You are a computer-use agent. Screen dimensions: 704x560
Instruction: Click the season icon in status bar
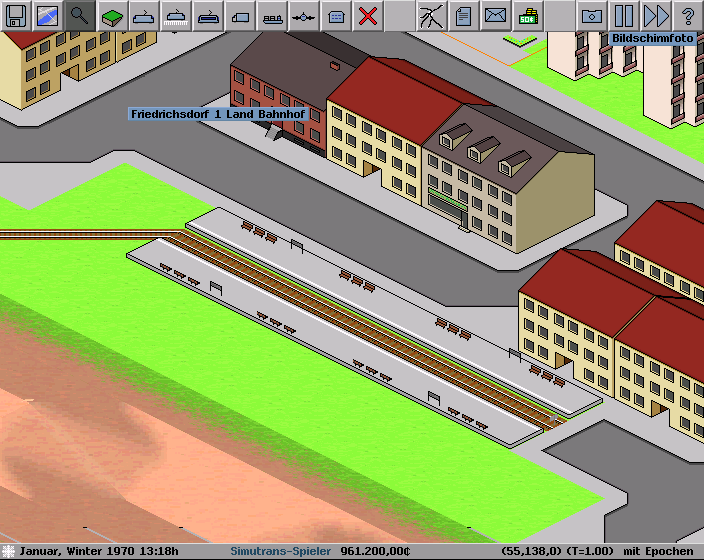click(9, 551)
